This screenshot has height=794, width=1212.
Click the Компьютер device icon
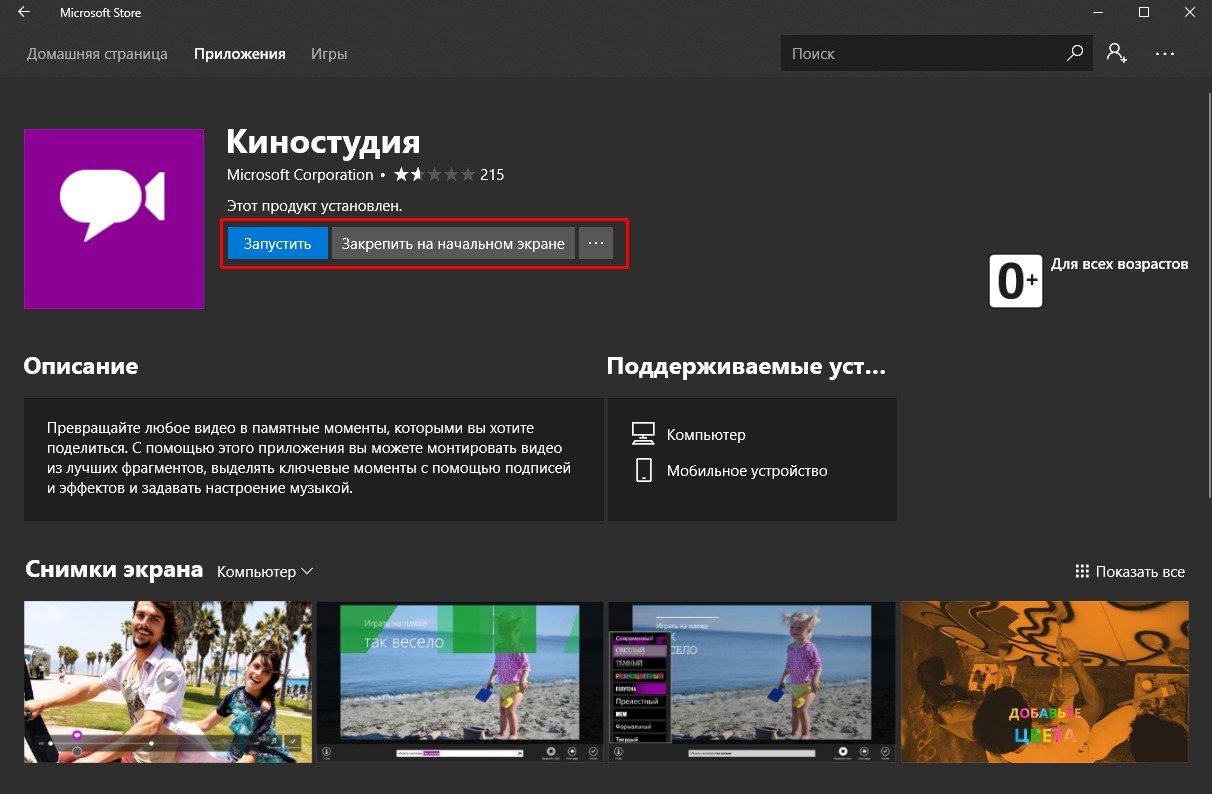point(643,434)
